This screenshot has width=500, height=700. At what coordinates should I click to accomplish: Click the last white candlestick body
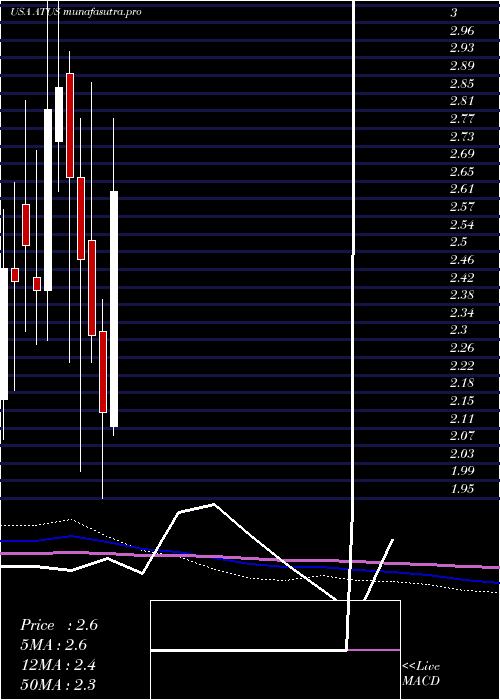114,309
